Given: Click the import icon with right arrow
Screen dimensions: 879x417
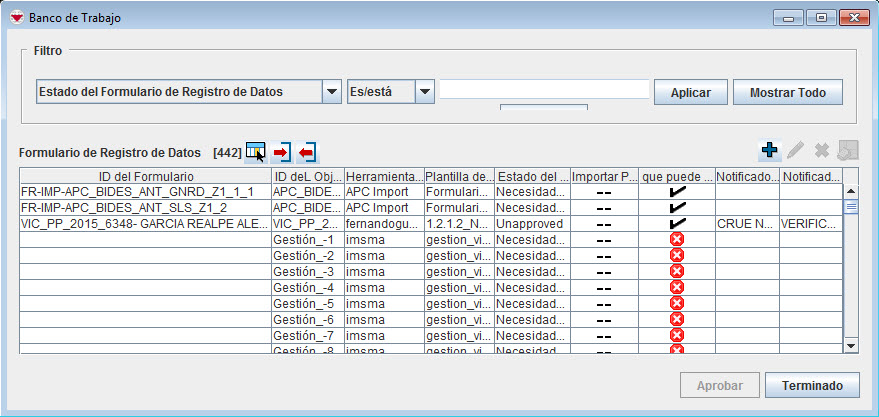Looking at the screenshot, I should (281, 152).
